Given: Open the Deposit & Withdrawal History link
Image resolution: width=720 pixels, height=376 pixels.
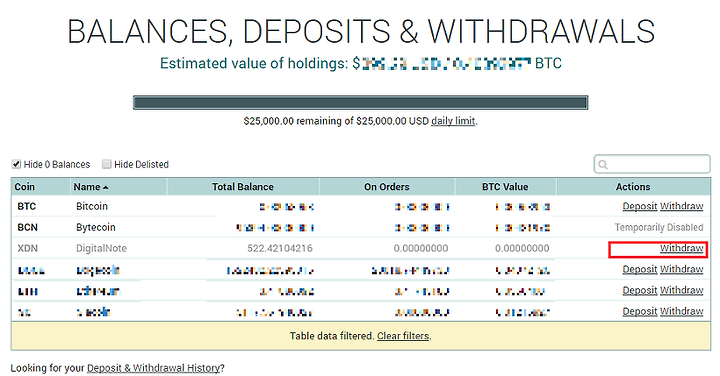Looking at the screenshot, I should pos(153,368).
